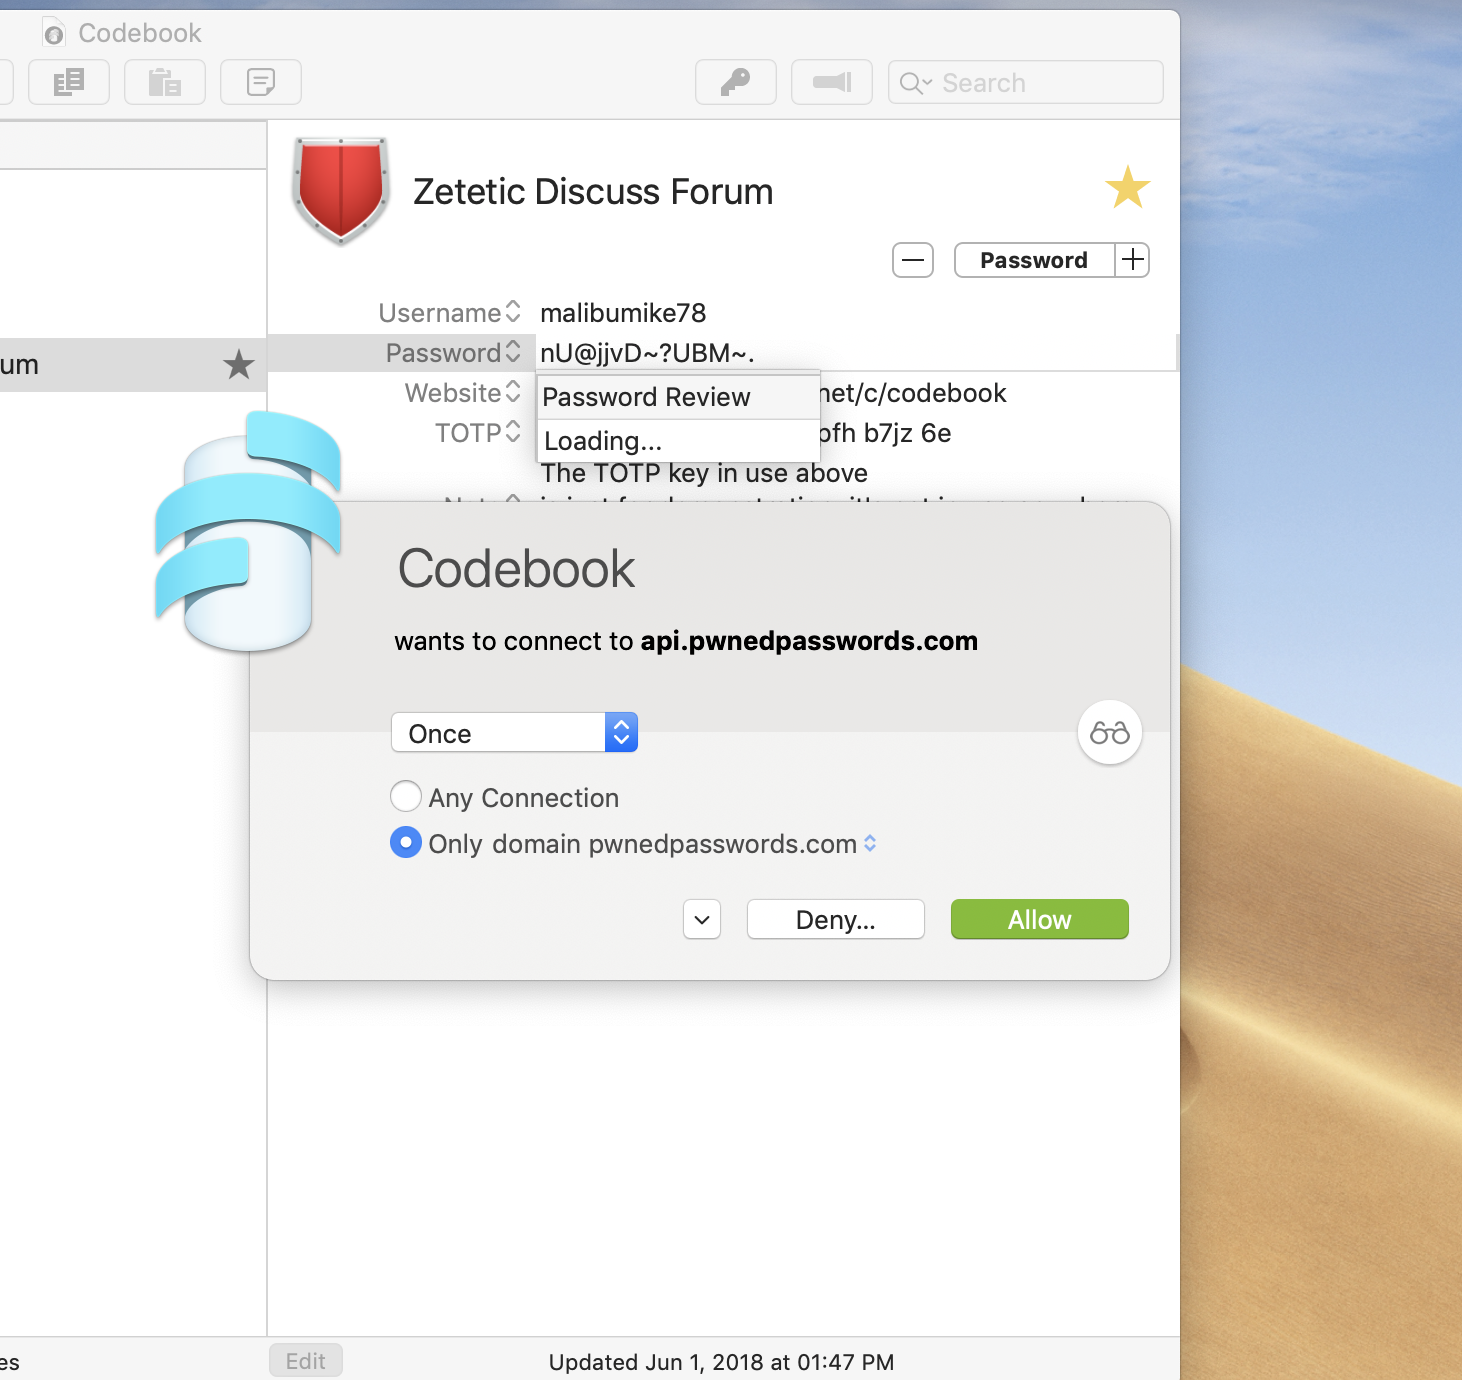This screenshot has width=1462, height=1380.
Task: Open the domain pwnedpasswords.com selector arrows
Action: (870, 843)
